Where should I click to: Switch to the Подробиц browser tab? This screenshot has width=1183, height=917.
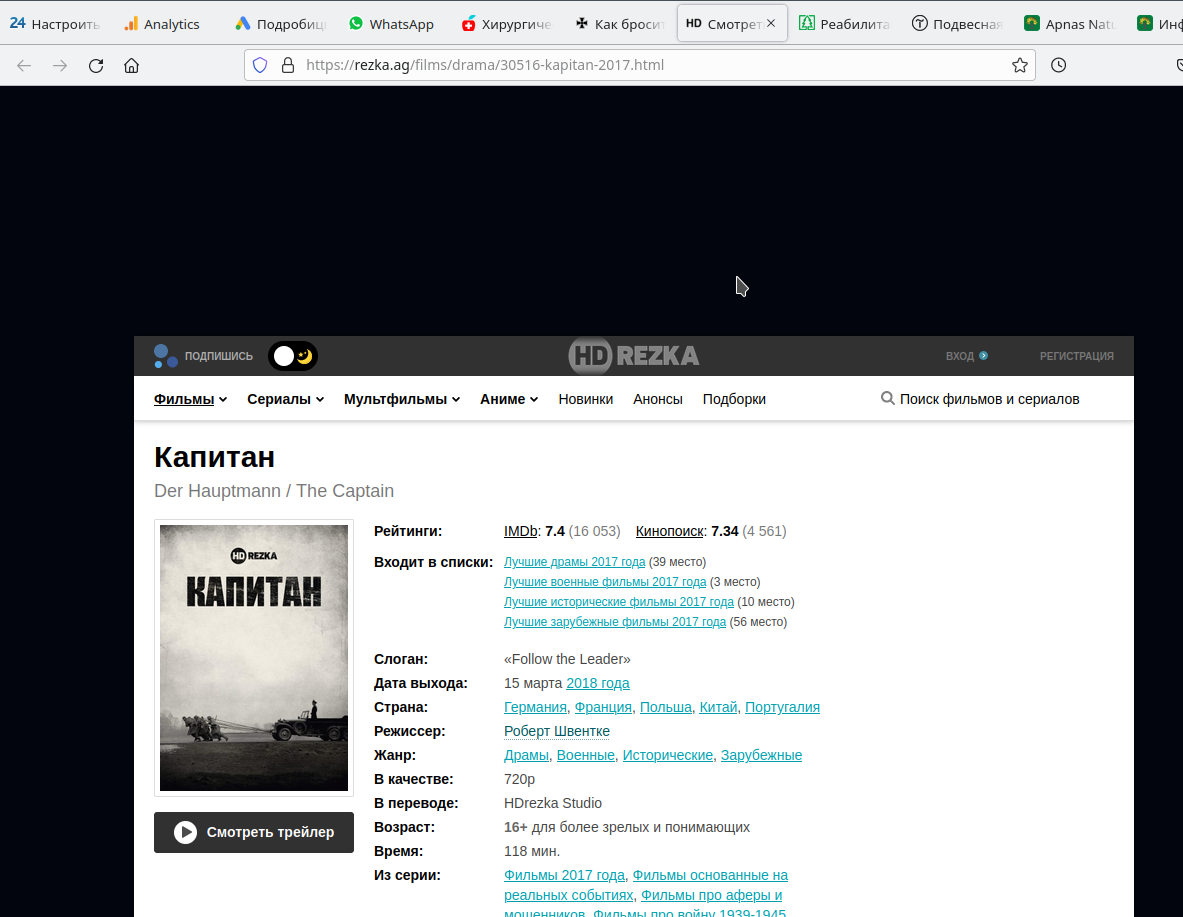[280, 23]
